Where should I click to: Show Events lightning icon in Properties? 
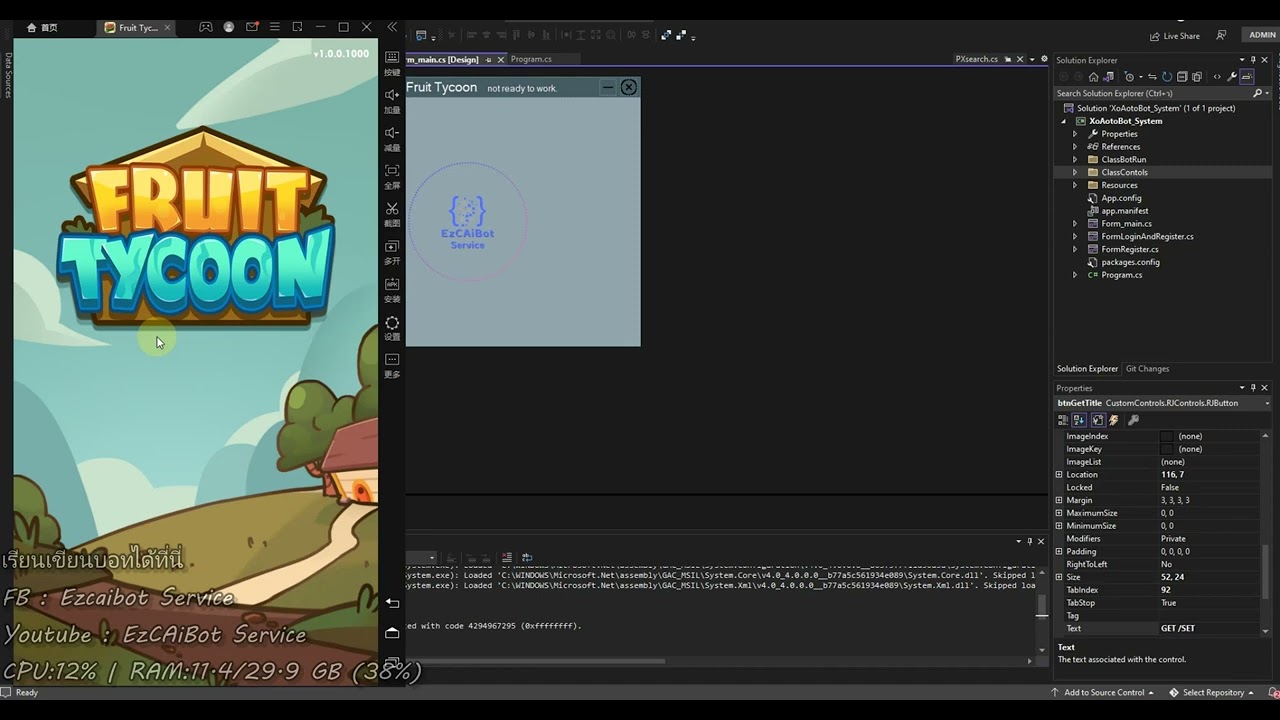[1113, 420]
